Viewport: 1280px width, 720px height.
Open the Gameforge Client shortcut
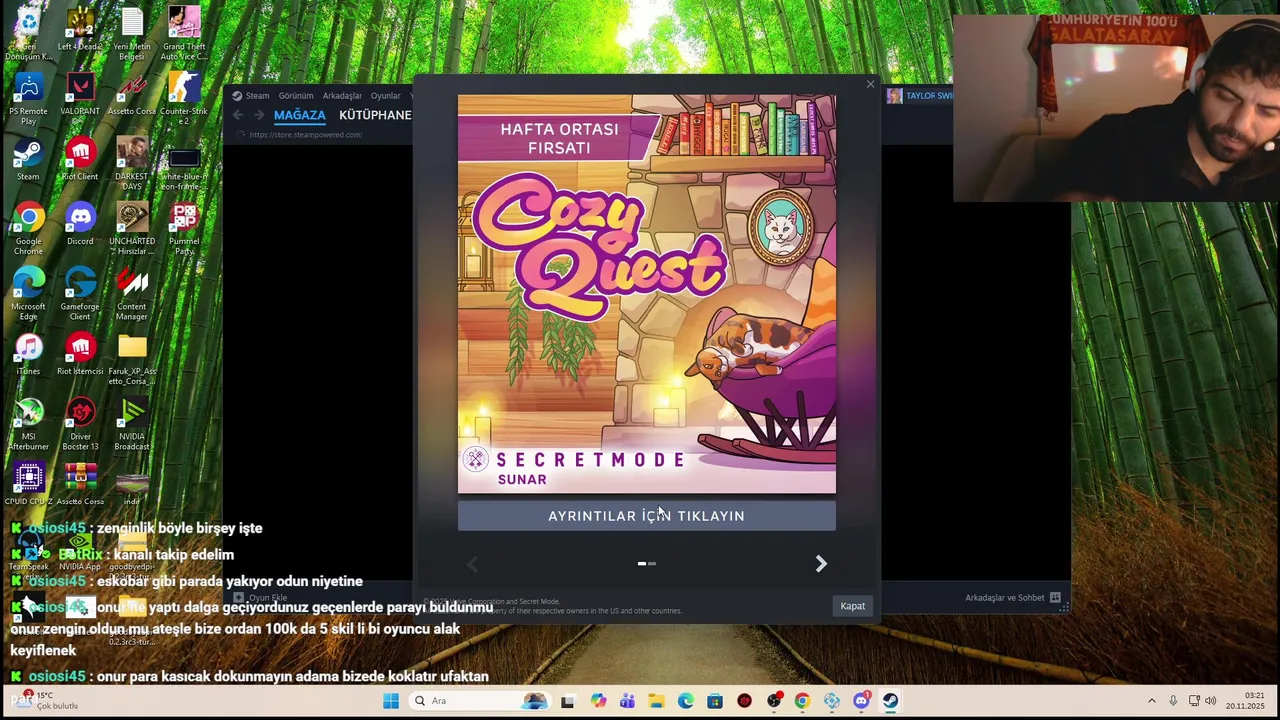click(80, 294)
